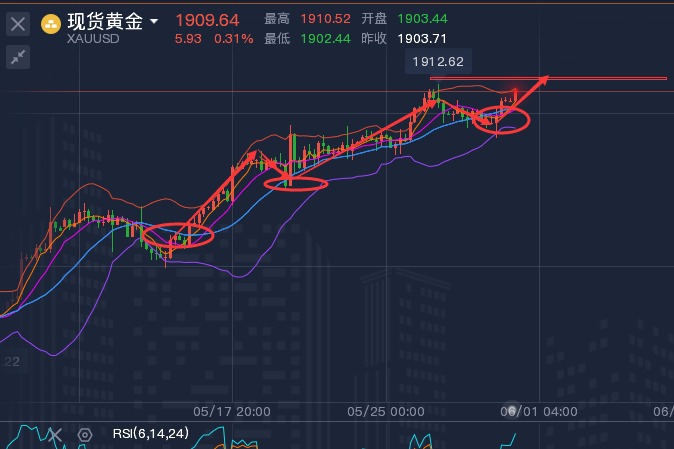Click the 06/01 04:00 time axis marker
674x449 pixels.
click(538, 411)
